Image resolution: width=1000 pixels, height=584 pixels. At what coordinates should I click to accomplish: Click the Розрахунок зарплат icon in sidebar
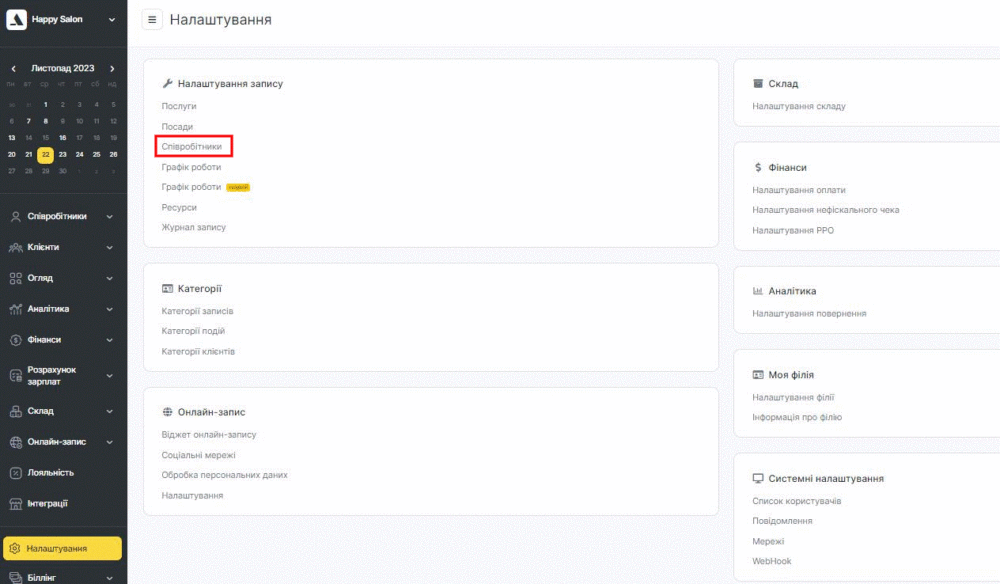click(x=16, y=376)
